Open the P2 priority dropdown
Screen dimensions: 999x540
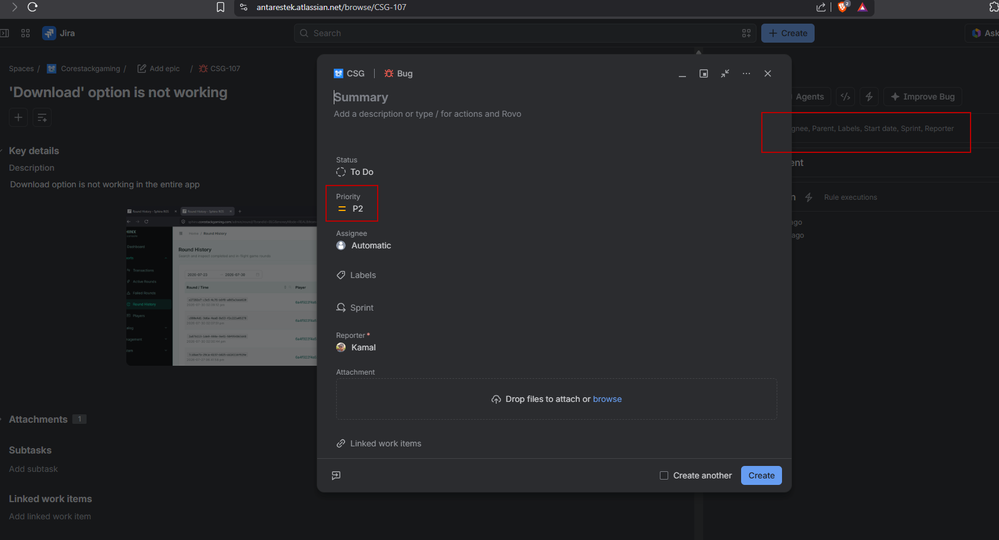[350, 209]
